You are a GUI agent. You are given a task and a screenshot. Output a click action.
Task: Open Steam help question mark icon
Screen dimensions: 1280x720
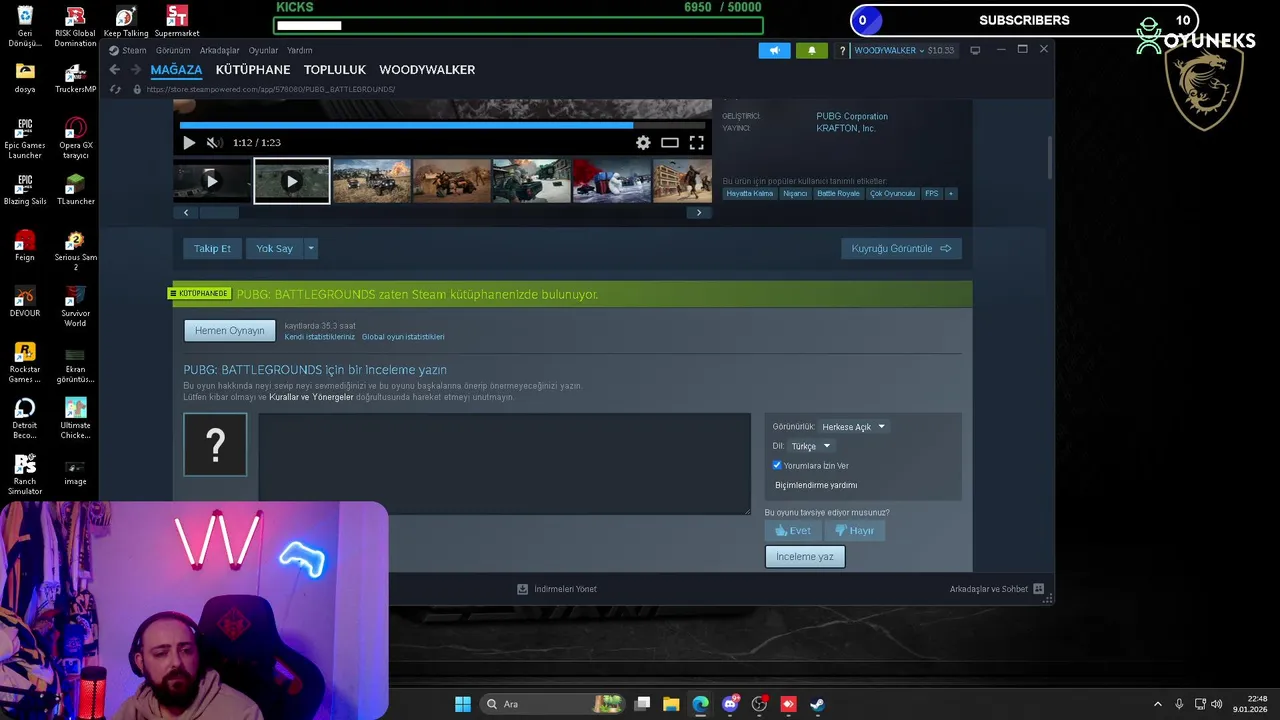point(843,50)
